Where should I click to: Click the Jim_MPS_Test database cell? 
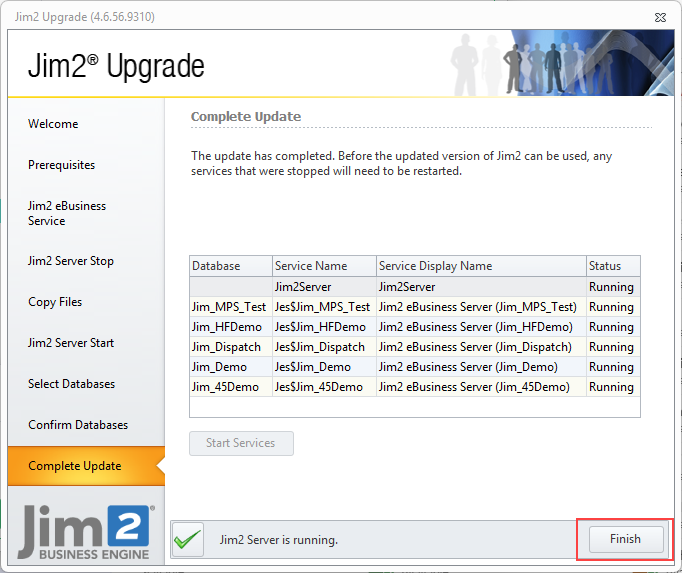coord(231,307)
